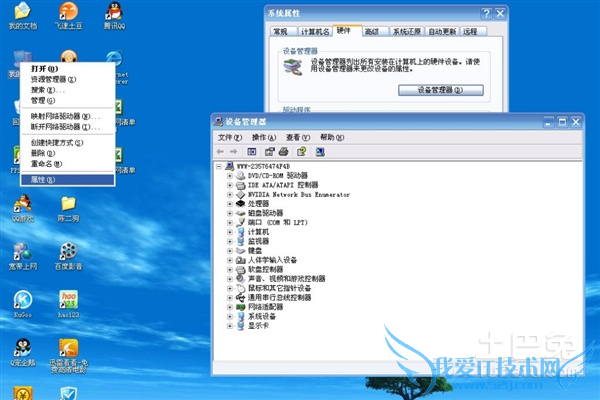Expand the NVIDIA Network Bus Enumerator node
Viewport: 600px width, 400px height.
tap(230, 194)
